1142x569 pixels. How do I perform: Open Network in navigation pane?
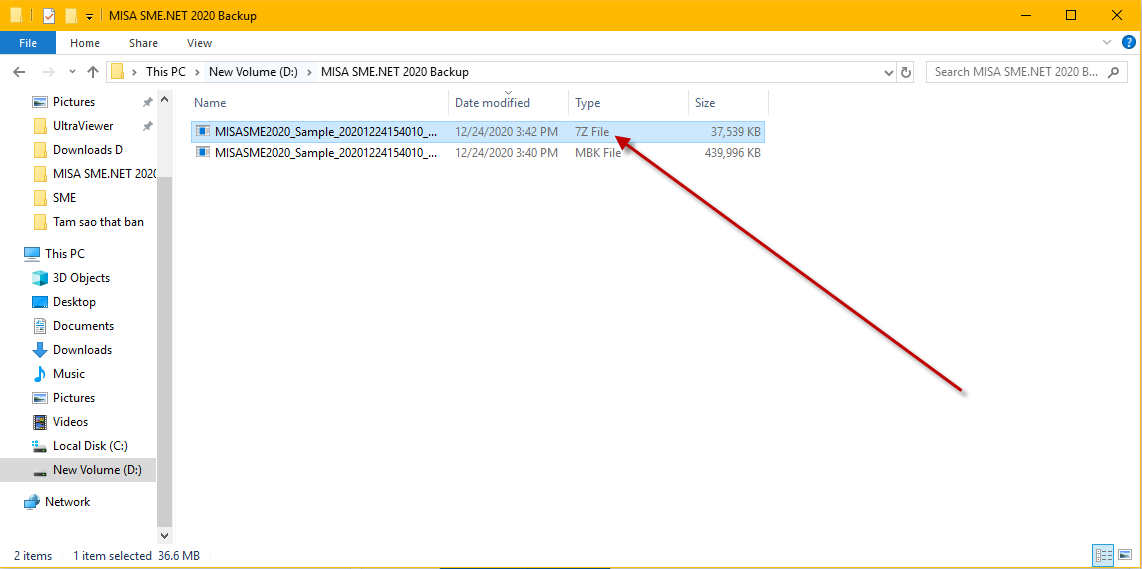[x=67, y=503]
